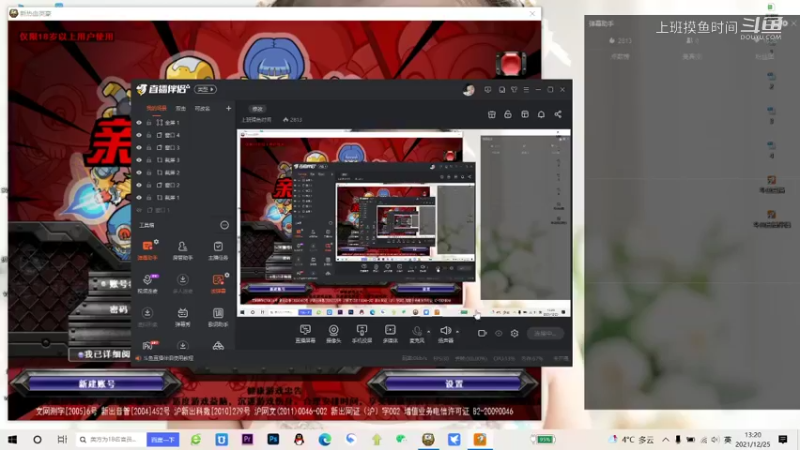This screenshot has width=800, height=450.
Task: Add a new scene with plus button
Action: pos(228,109)
